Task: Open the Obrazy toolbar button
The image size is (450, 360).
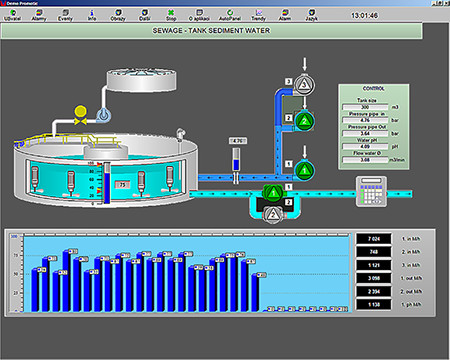Action: (118, 15)
